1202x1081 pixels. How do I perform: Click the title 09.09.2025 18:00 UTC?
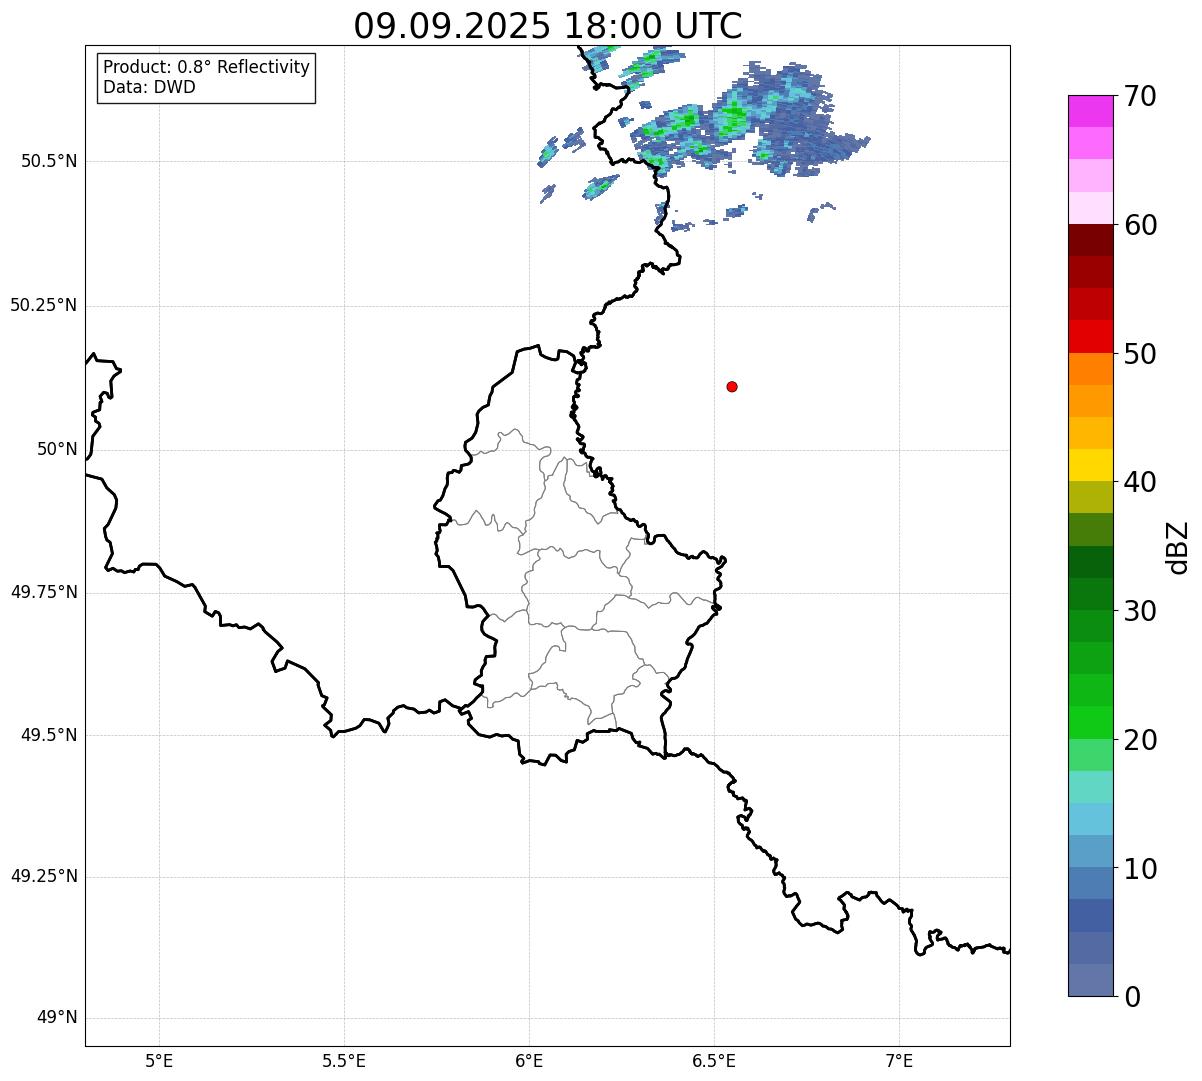point(548,26)
